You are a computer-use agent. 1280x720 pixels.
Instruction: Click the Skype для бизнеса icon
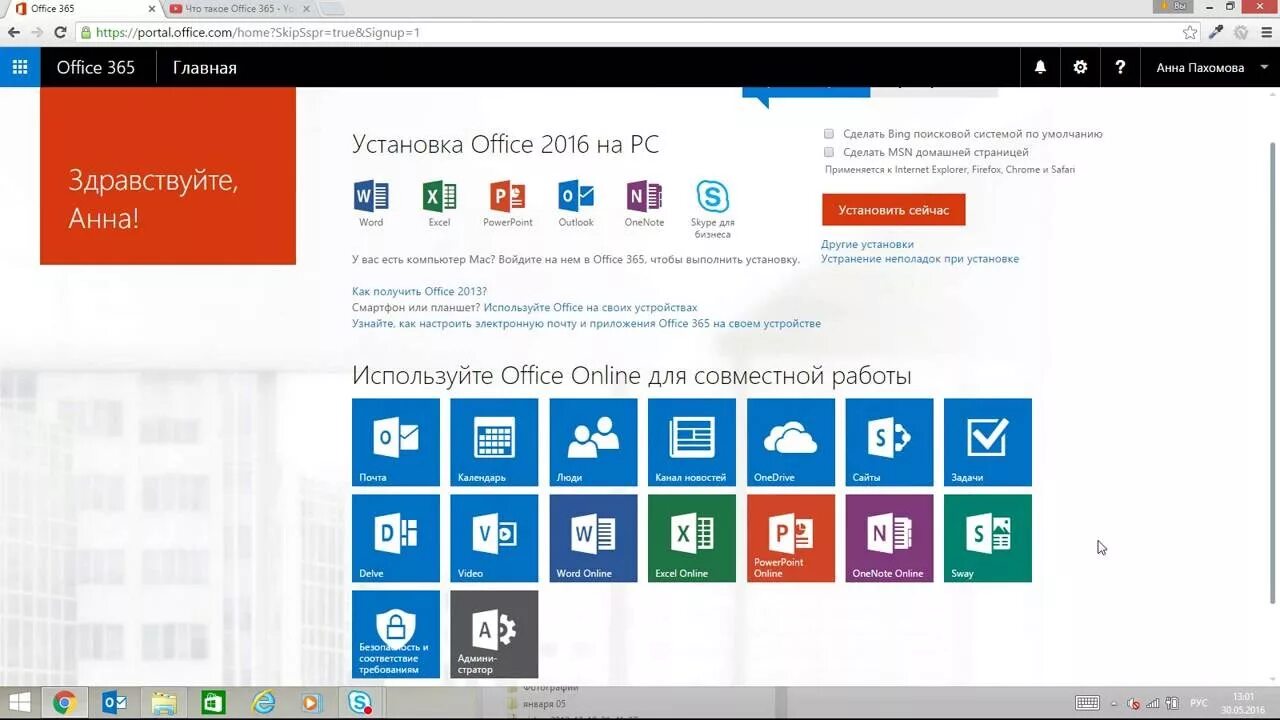712,196
